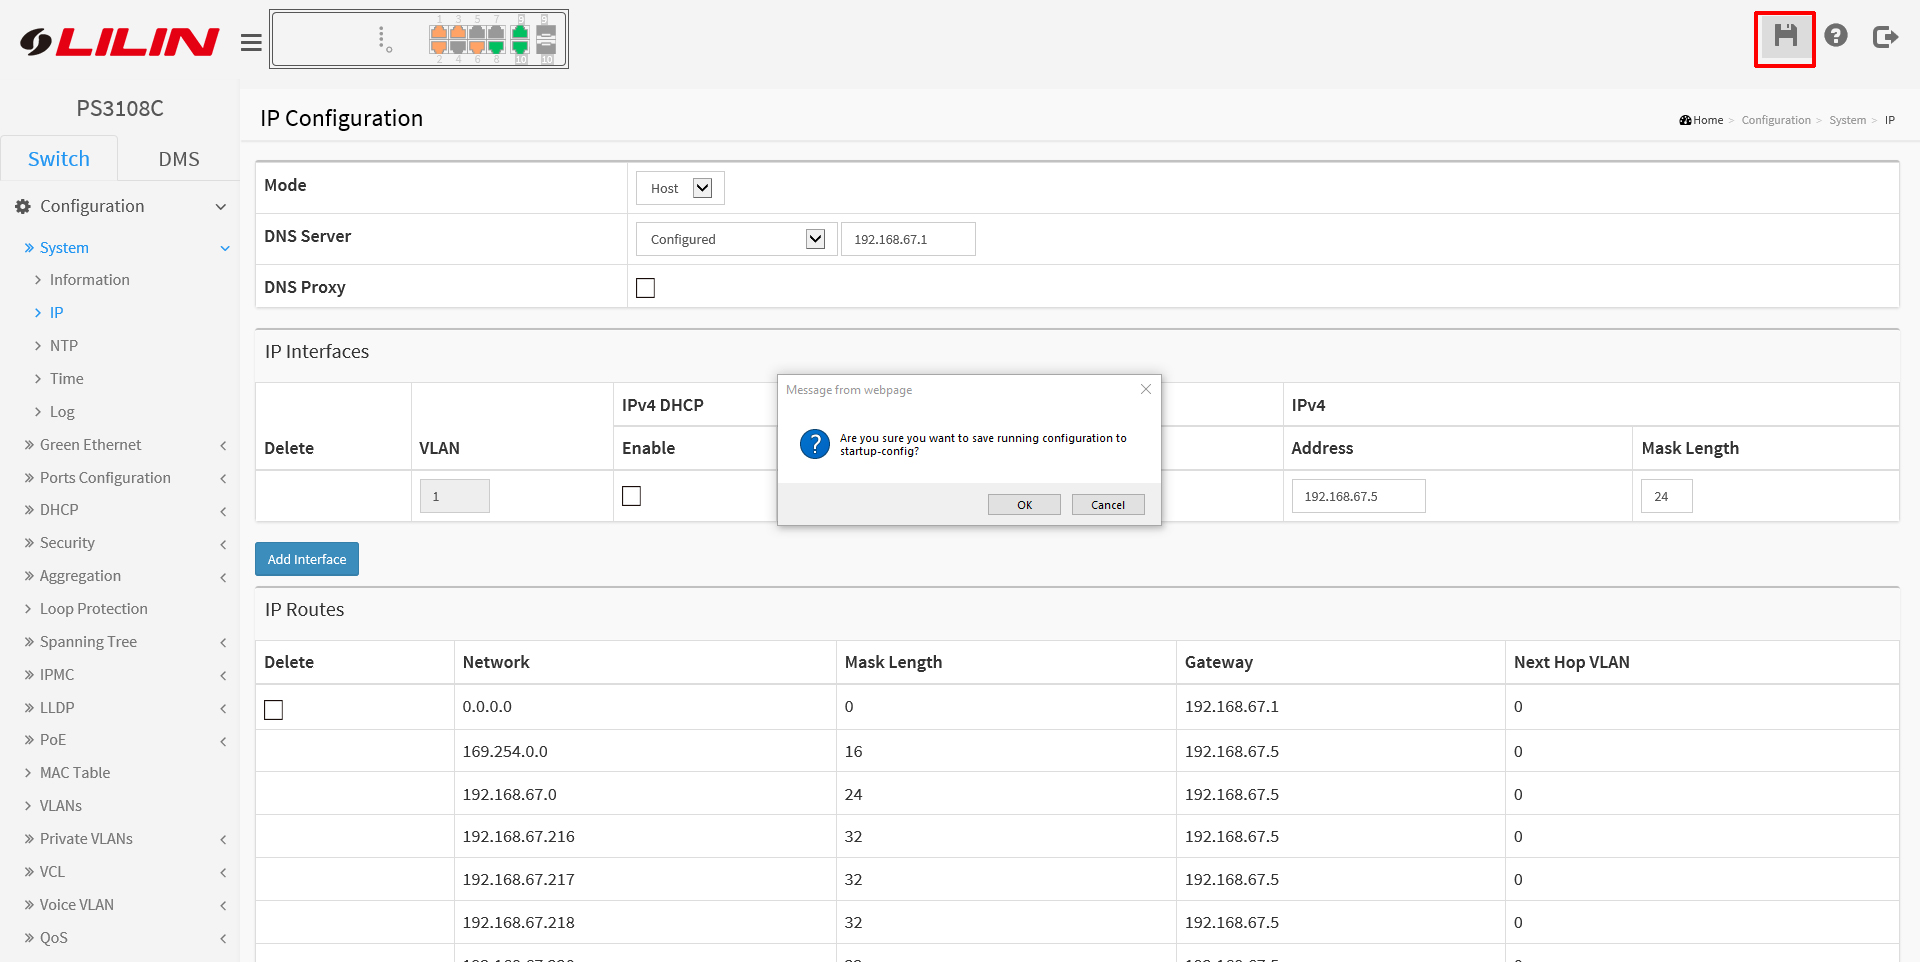Enable the DNS Proxy checkbox
This screenshot has height=963, width=1920.
pyautogui.click(x=646, y=288)
